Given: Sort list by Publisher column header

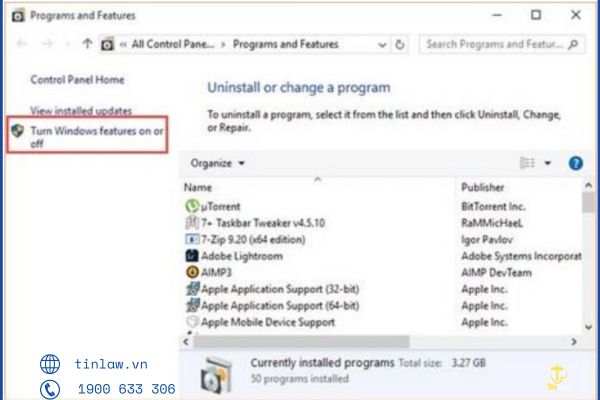Looking at the screenshot, I should (483, 187).
